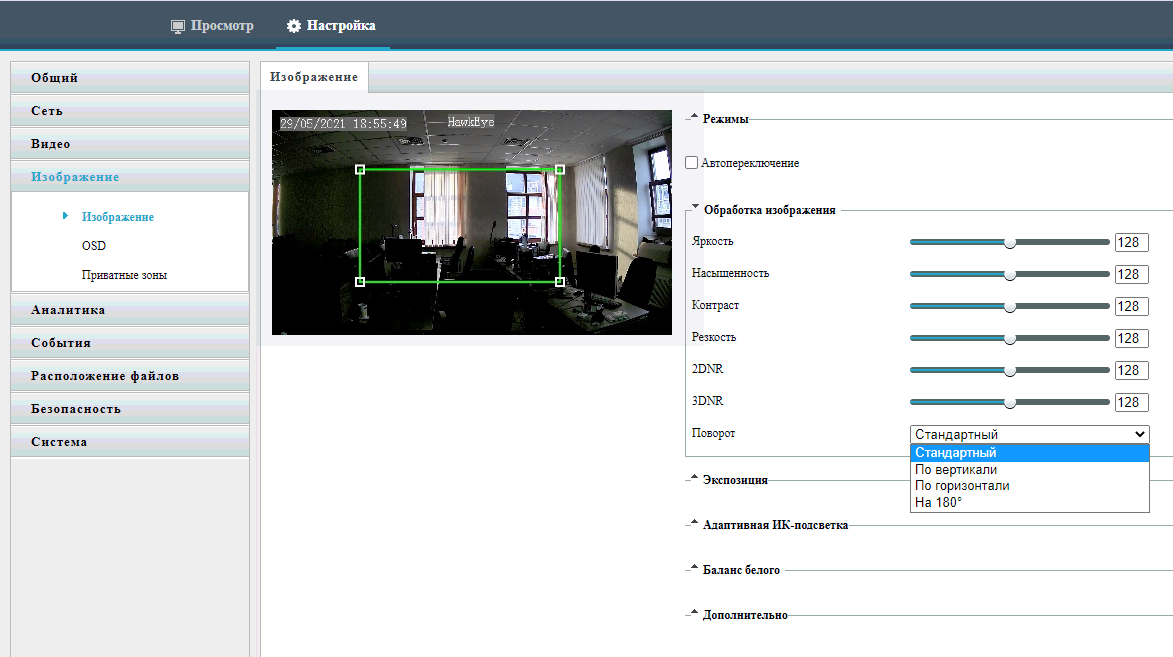Click the Контраст slider handle
Image resolution: width=1173 pixels, height=657 pixels.
[x=1010, y=307]
